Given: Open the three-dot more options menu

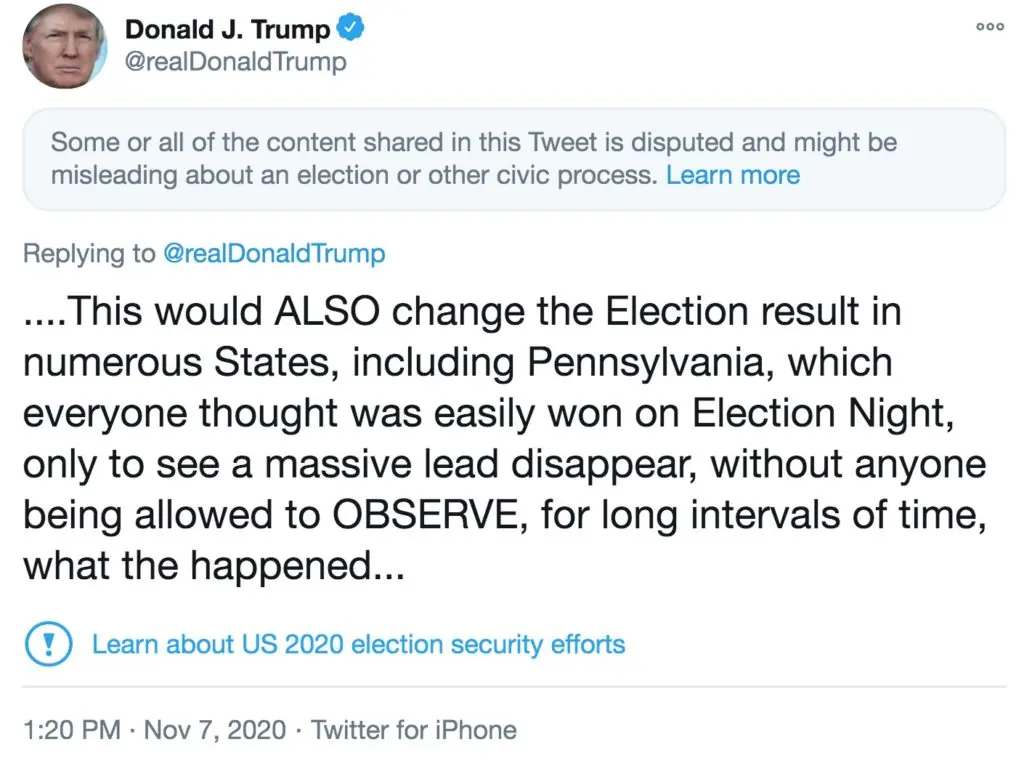Looking at the screenshot, I should click(x=989, y=27).
